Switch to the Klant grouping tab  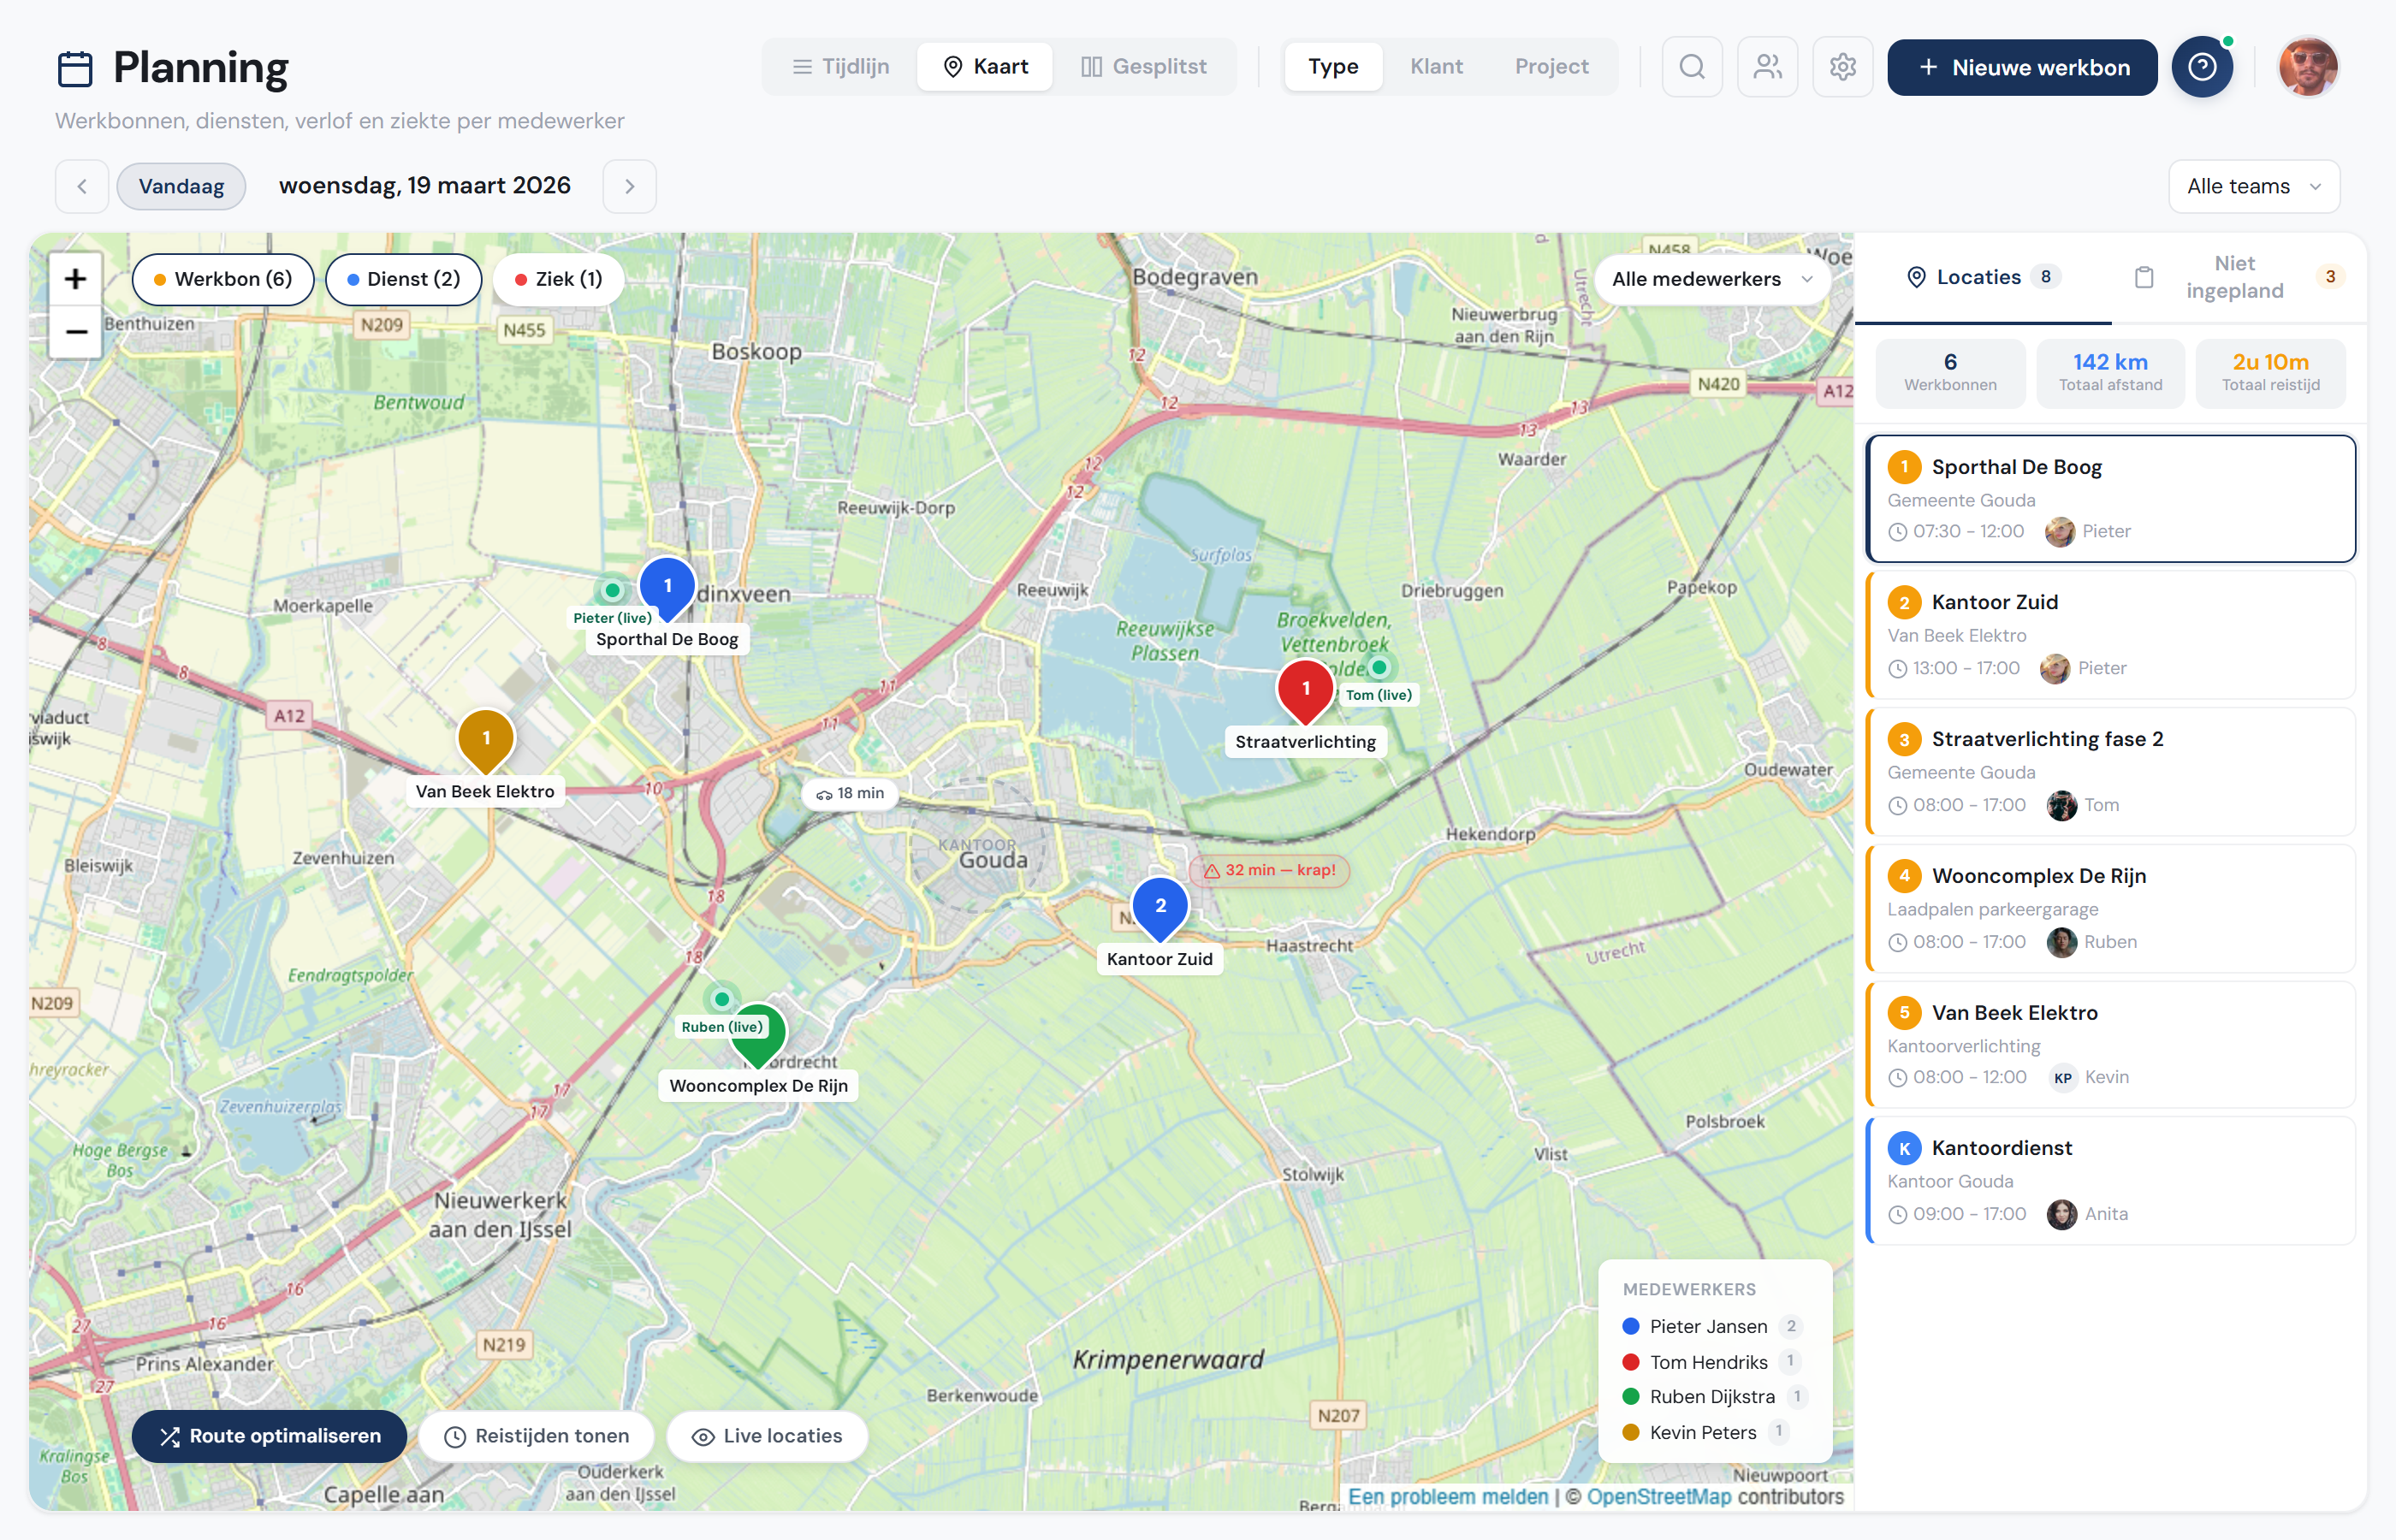click(1437, 66)
